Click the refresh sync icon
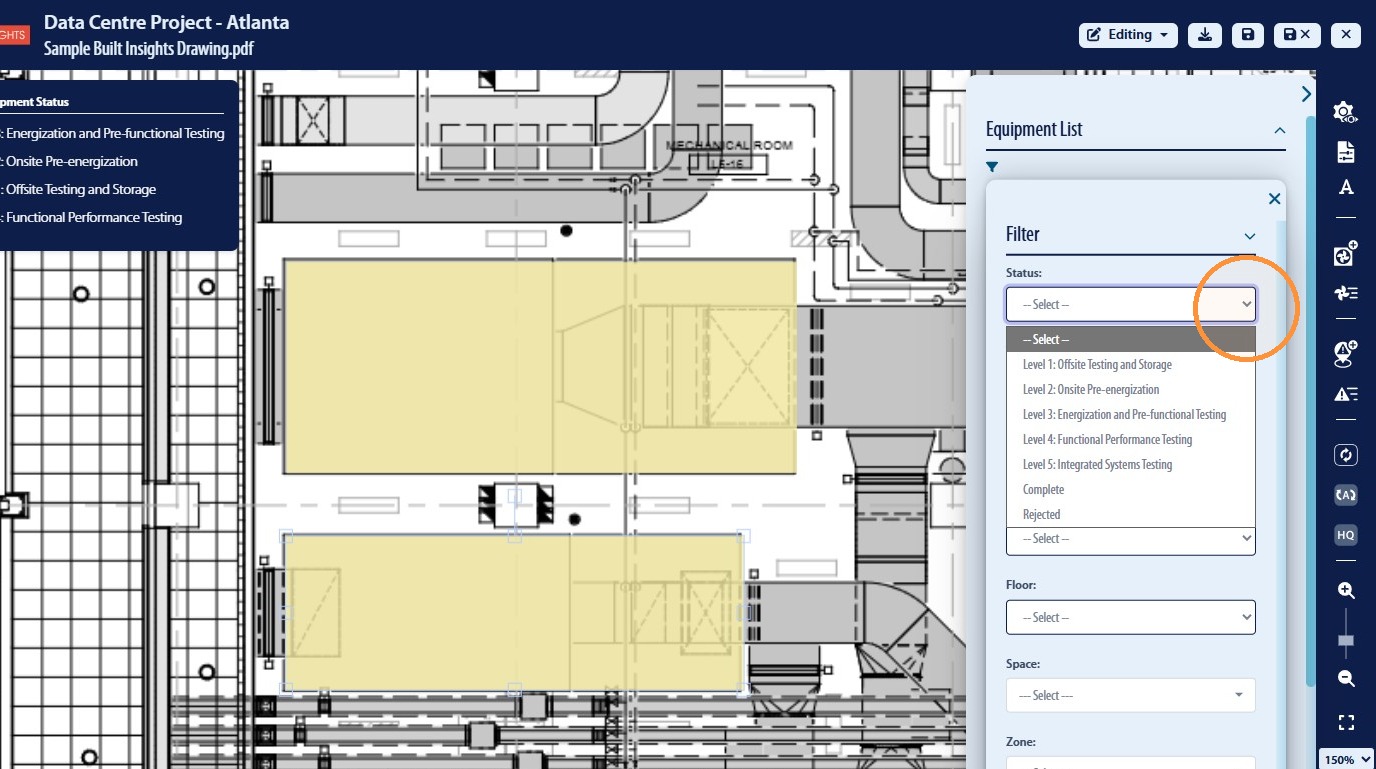The width and height of the screenshot is (1376, 769). [1345, 455]
